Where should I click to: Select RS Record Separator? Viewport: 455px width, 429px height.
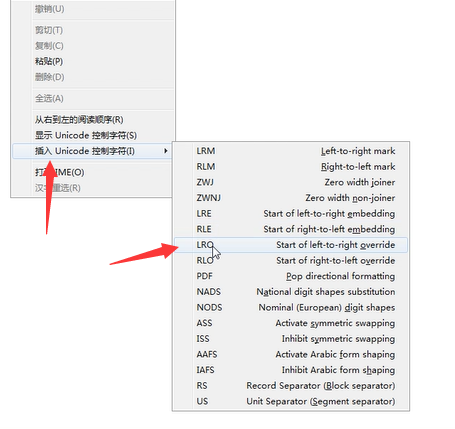point(291,386)
